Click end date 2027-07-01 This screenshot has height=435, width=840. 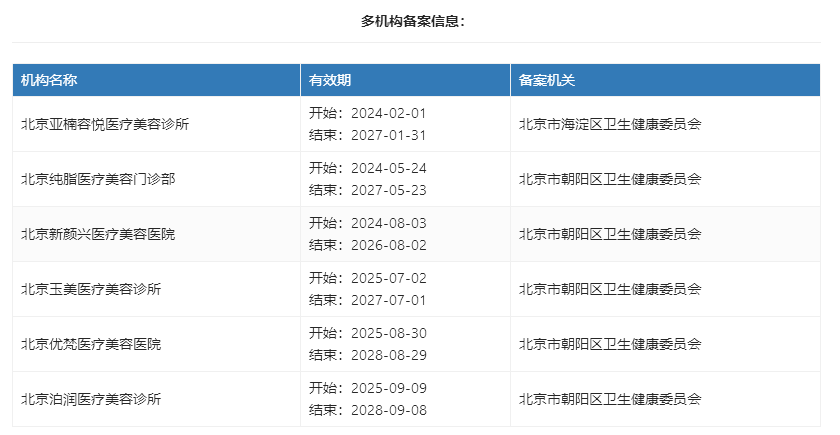(x=388, y=301)
